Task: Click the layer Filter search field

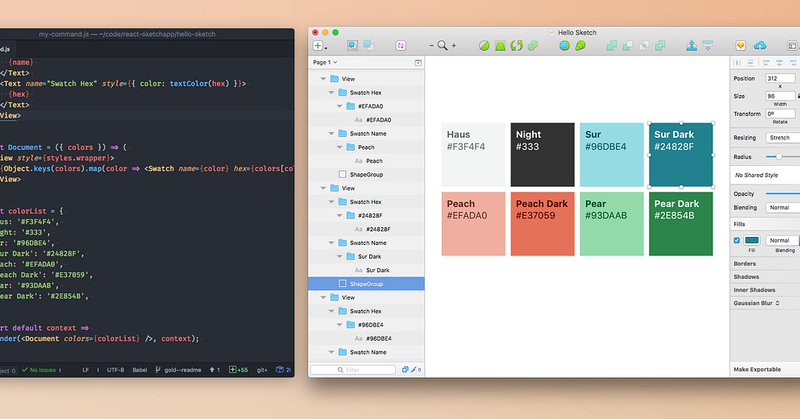Action: 353,369
